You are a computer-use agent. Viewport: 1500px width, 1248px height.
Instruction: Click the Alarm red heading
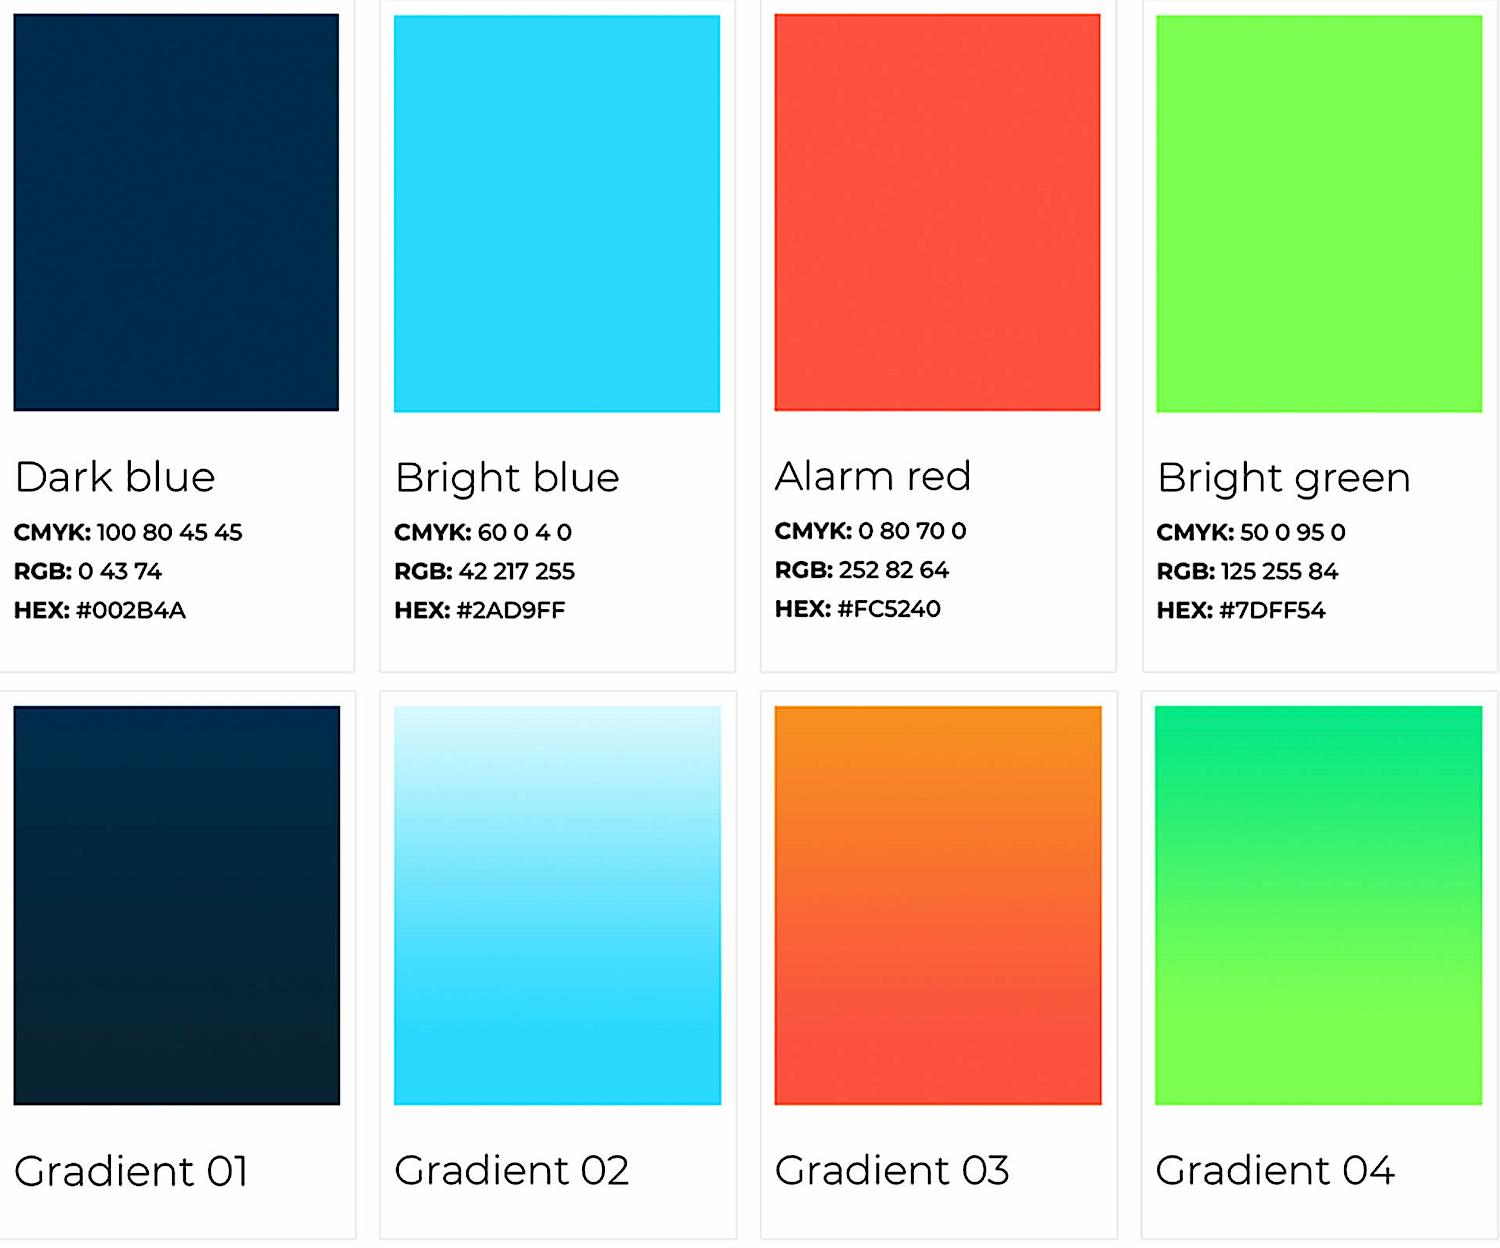[x=873, y=476]
